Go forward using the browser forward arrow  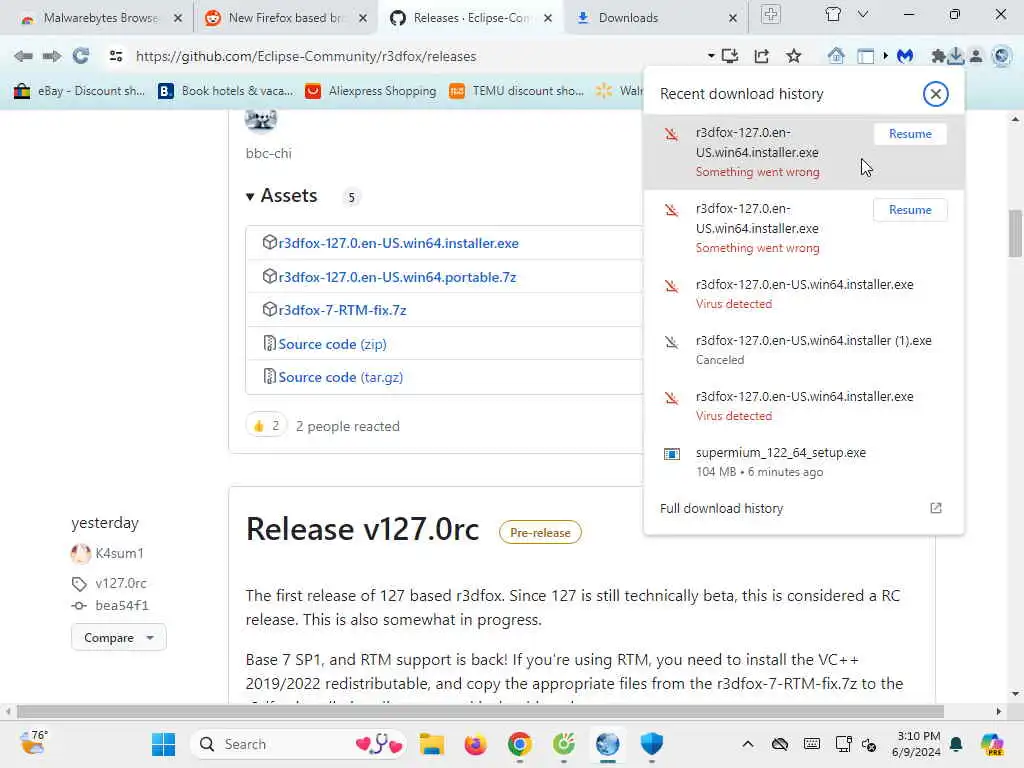pos(52,56)
